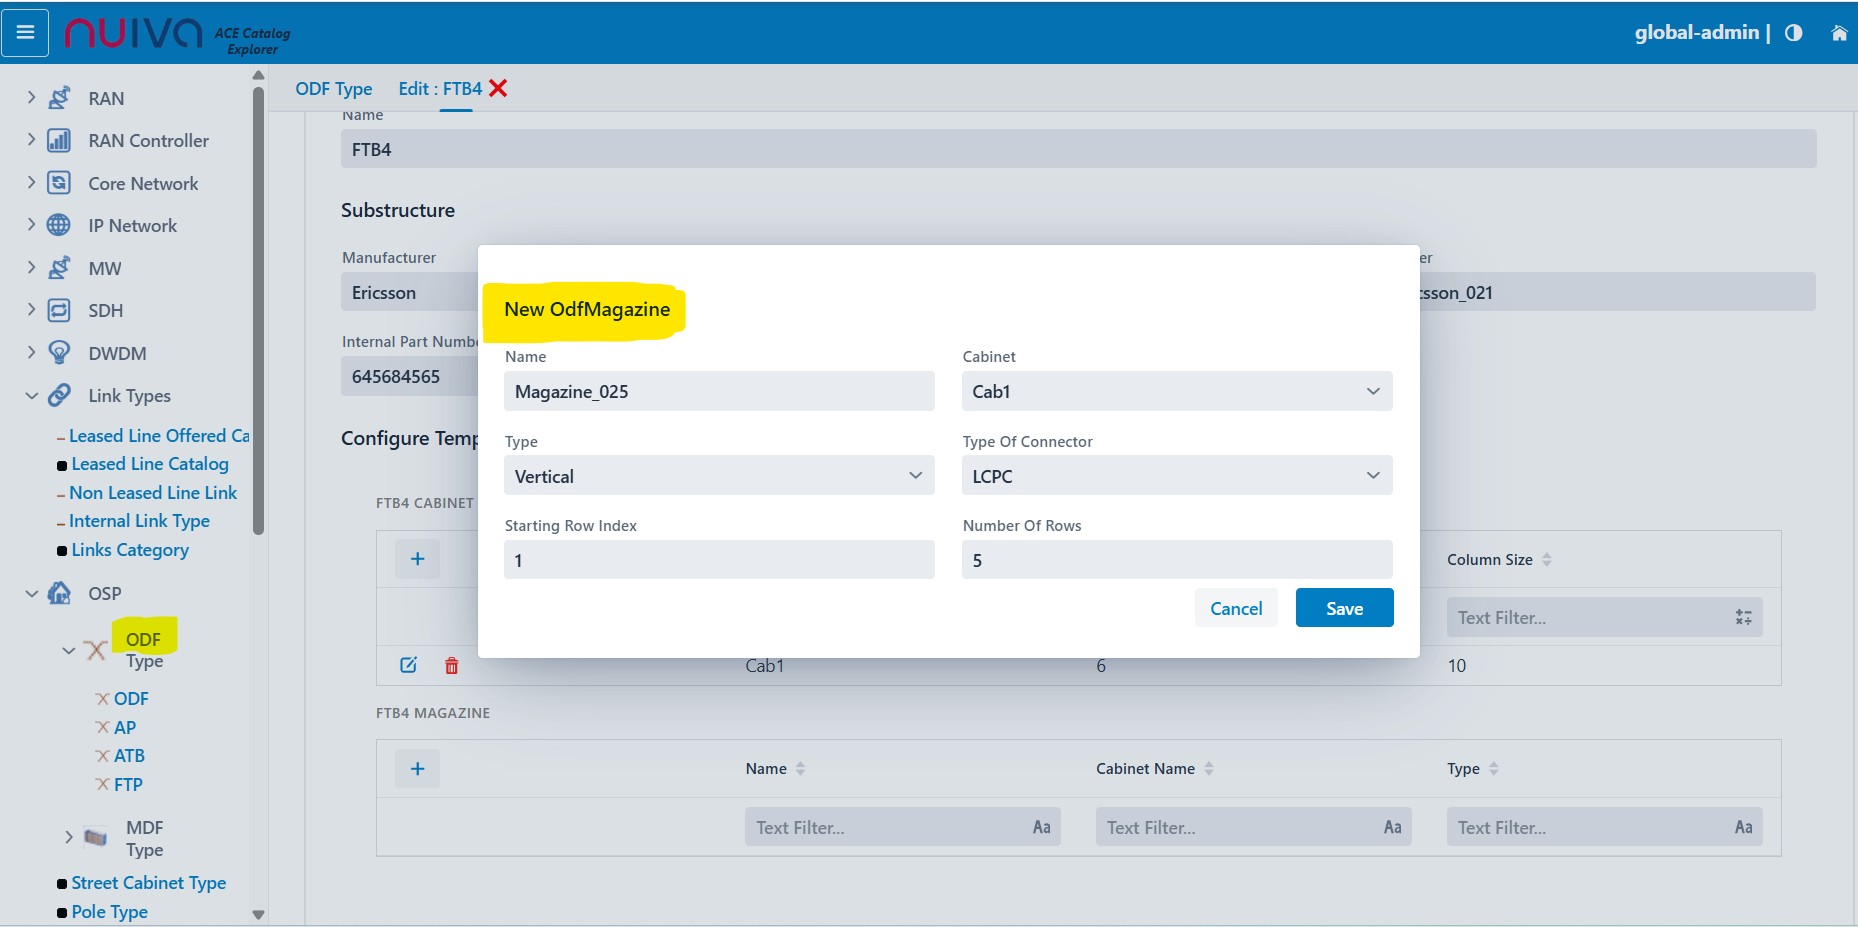Add a new FTB4 Magazine with plus button
Viewport: 1858px width, 927px height.
click(x=418, y=768)
